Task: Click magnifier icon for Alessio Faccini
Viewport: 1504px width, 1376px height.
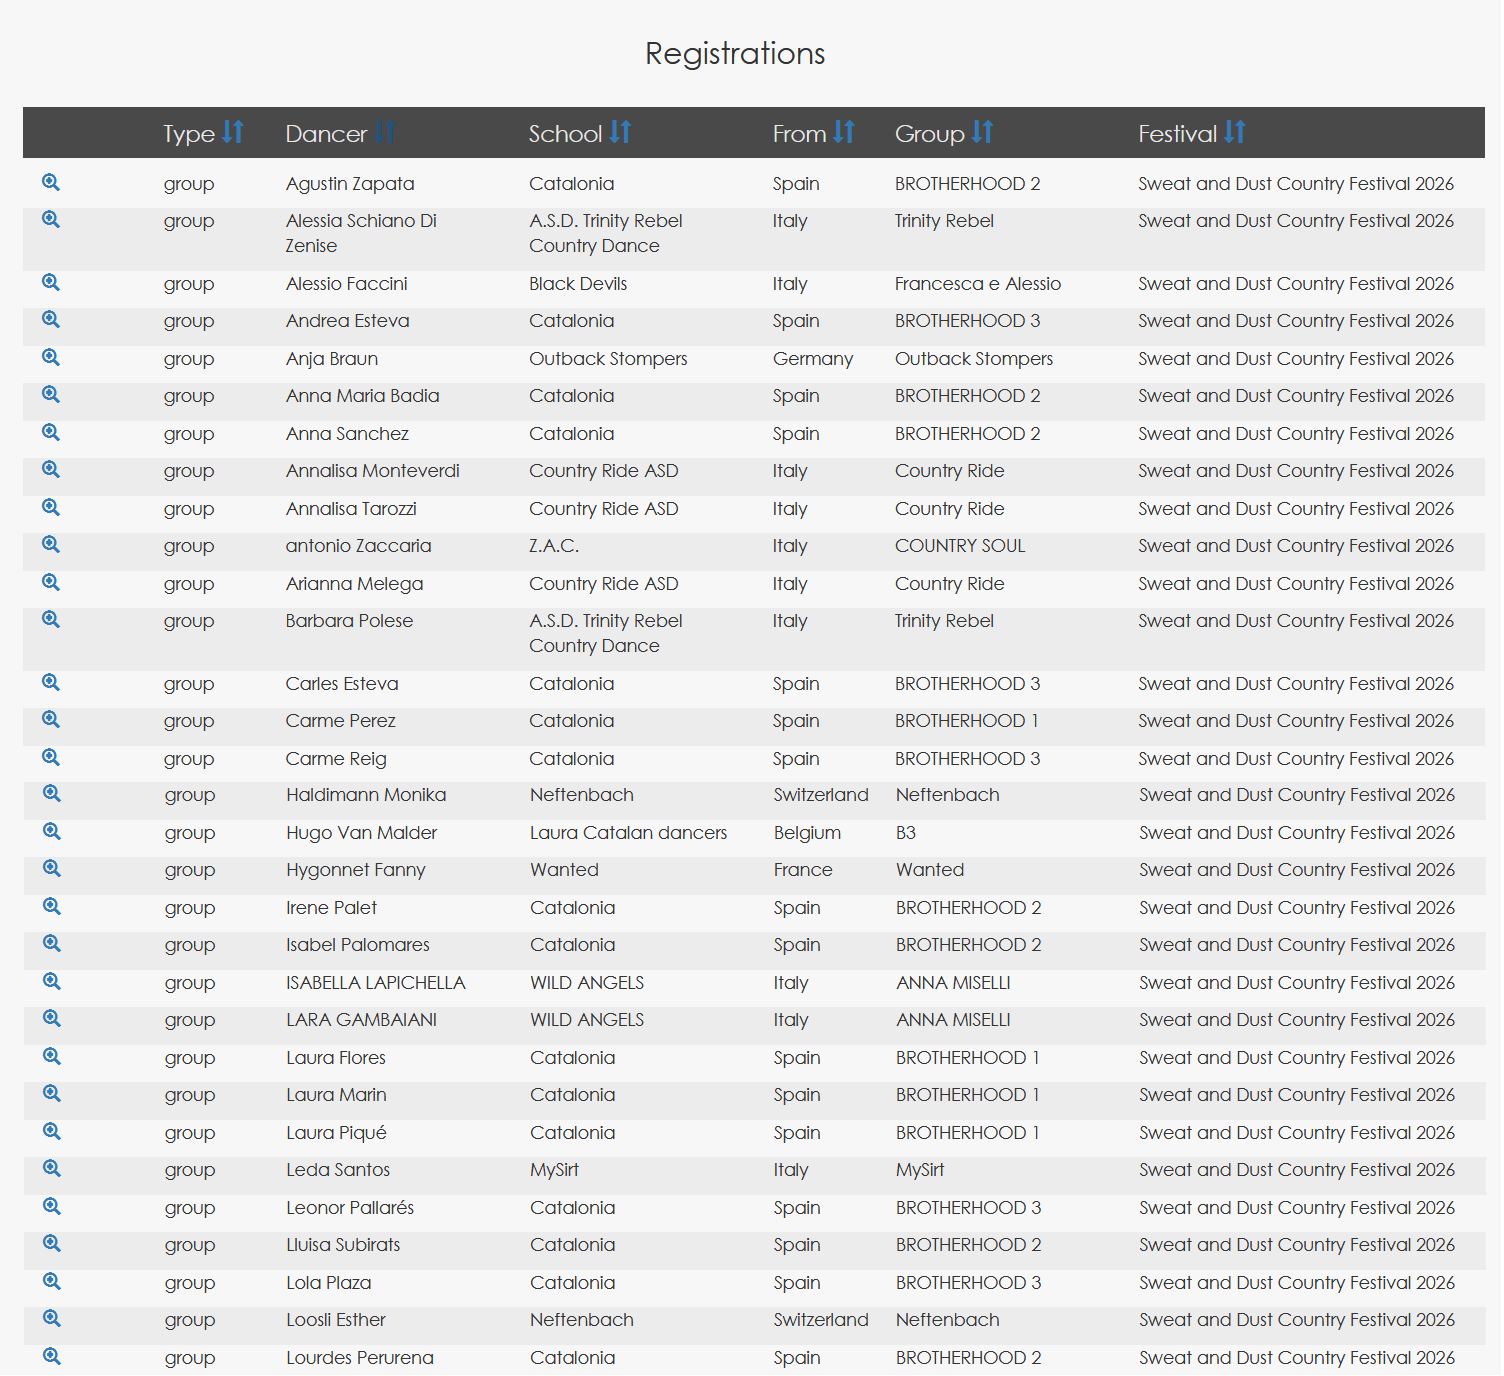Action: click(51, 282)
